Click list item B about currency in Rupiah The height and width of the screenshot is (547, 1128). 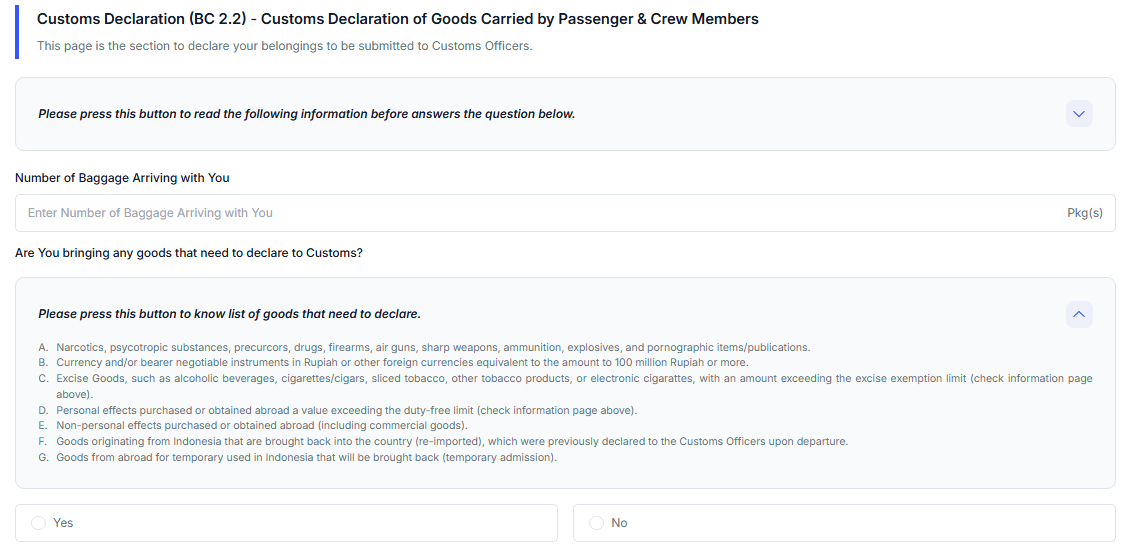401,362
